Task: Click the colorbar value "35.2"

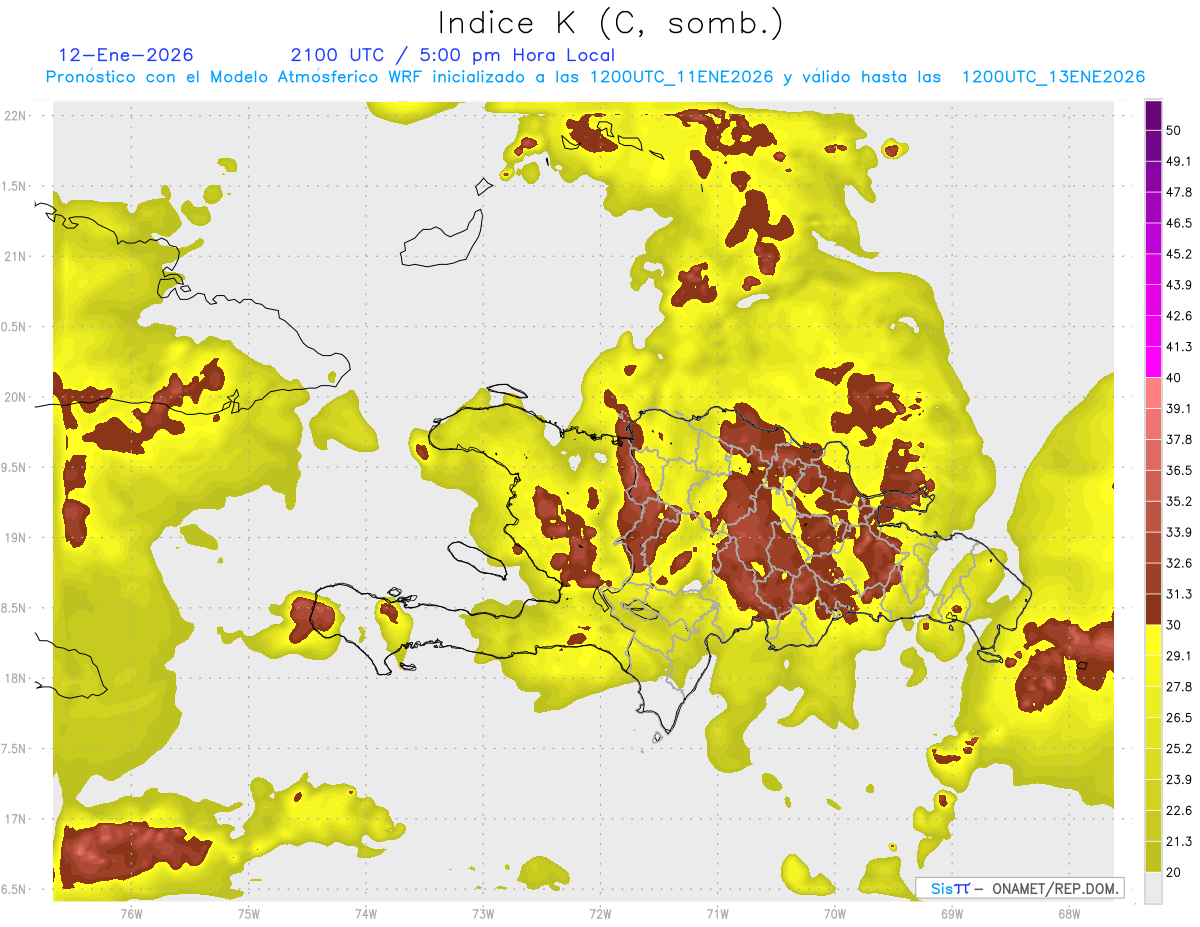Action: click(x=1179, y=501)
